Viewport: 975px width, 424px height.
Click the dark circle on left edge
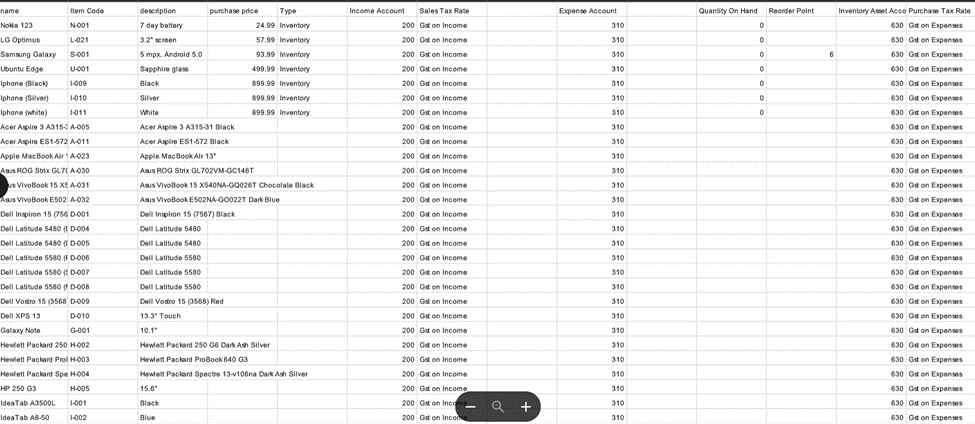point(3,184)
